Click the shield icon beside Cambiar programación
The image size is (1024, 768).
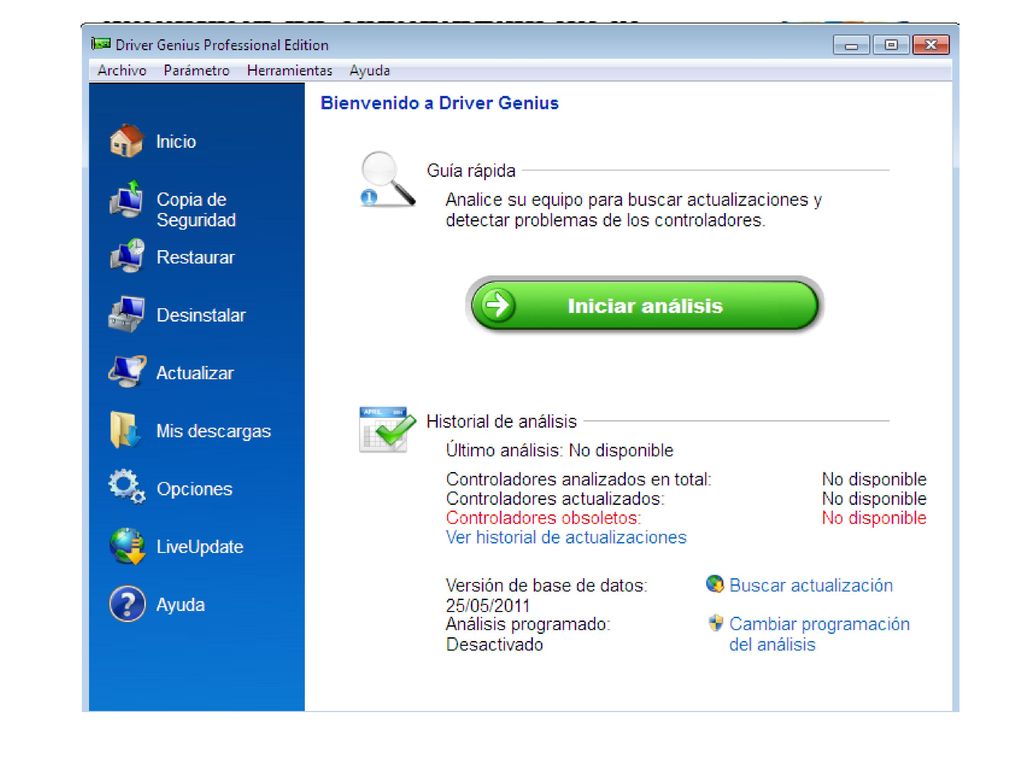coord(716,623)
